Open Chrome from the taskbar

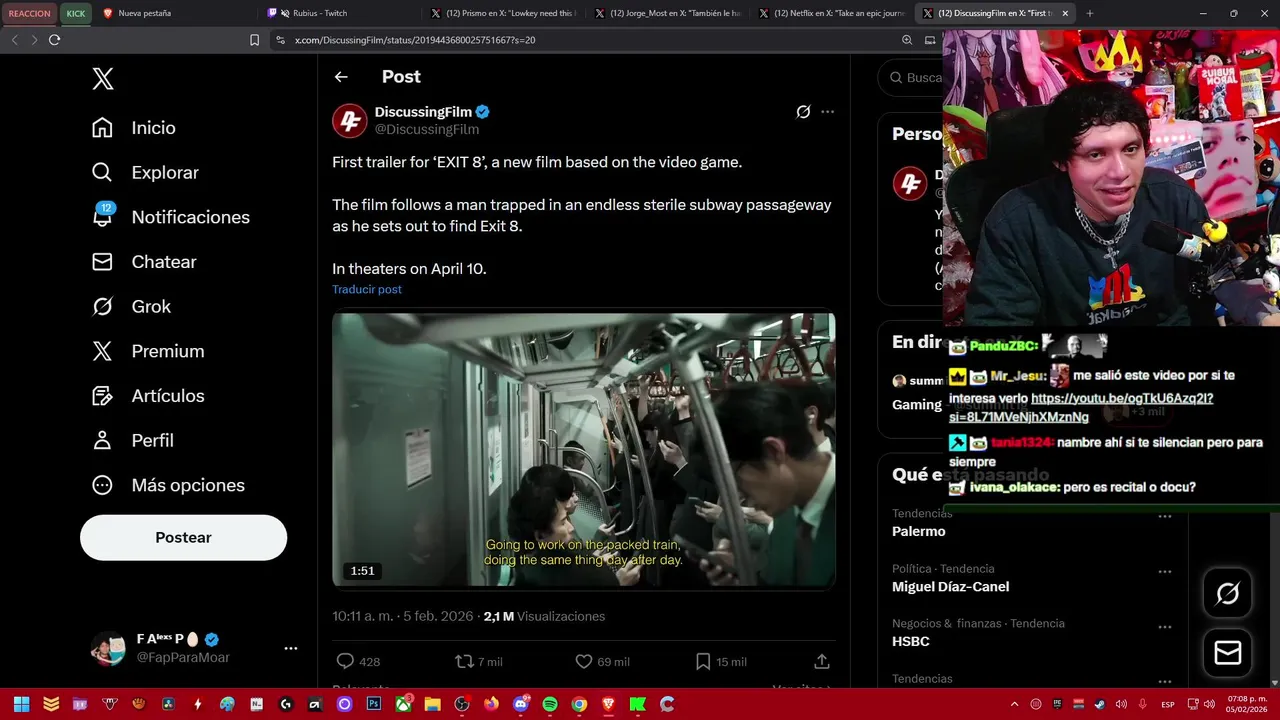point(579,704)
